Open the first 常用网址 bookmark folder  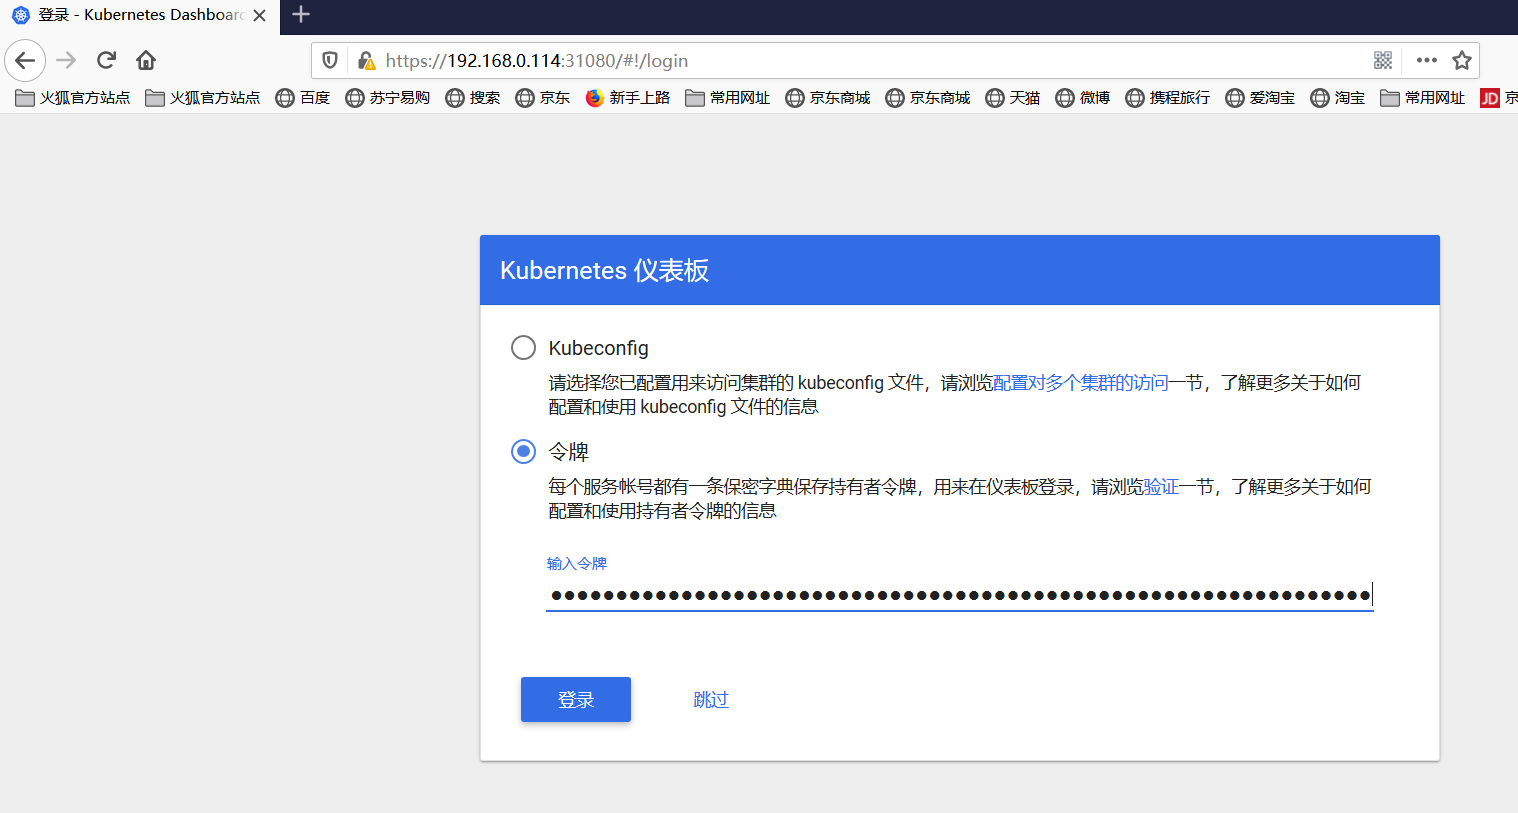coord(728,98)
